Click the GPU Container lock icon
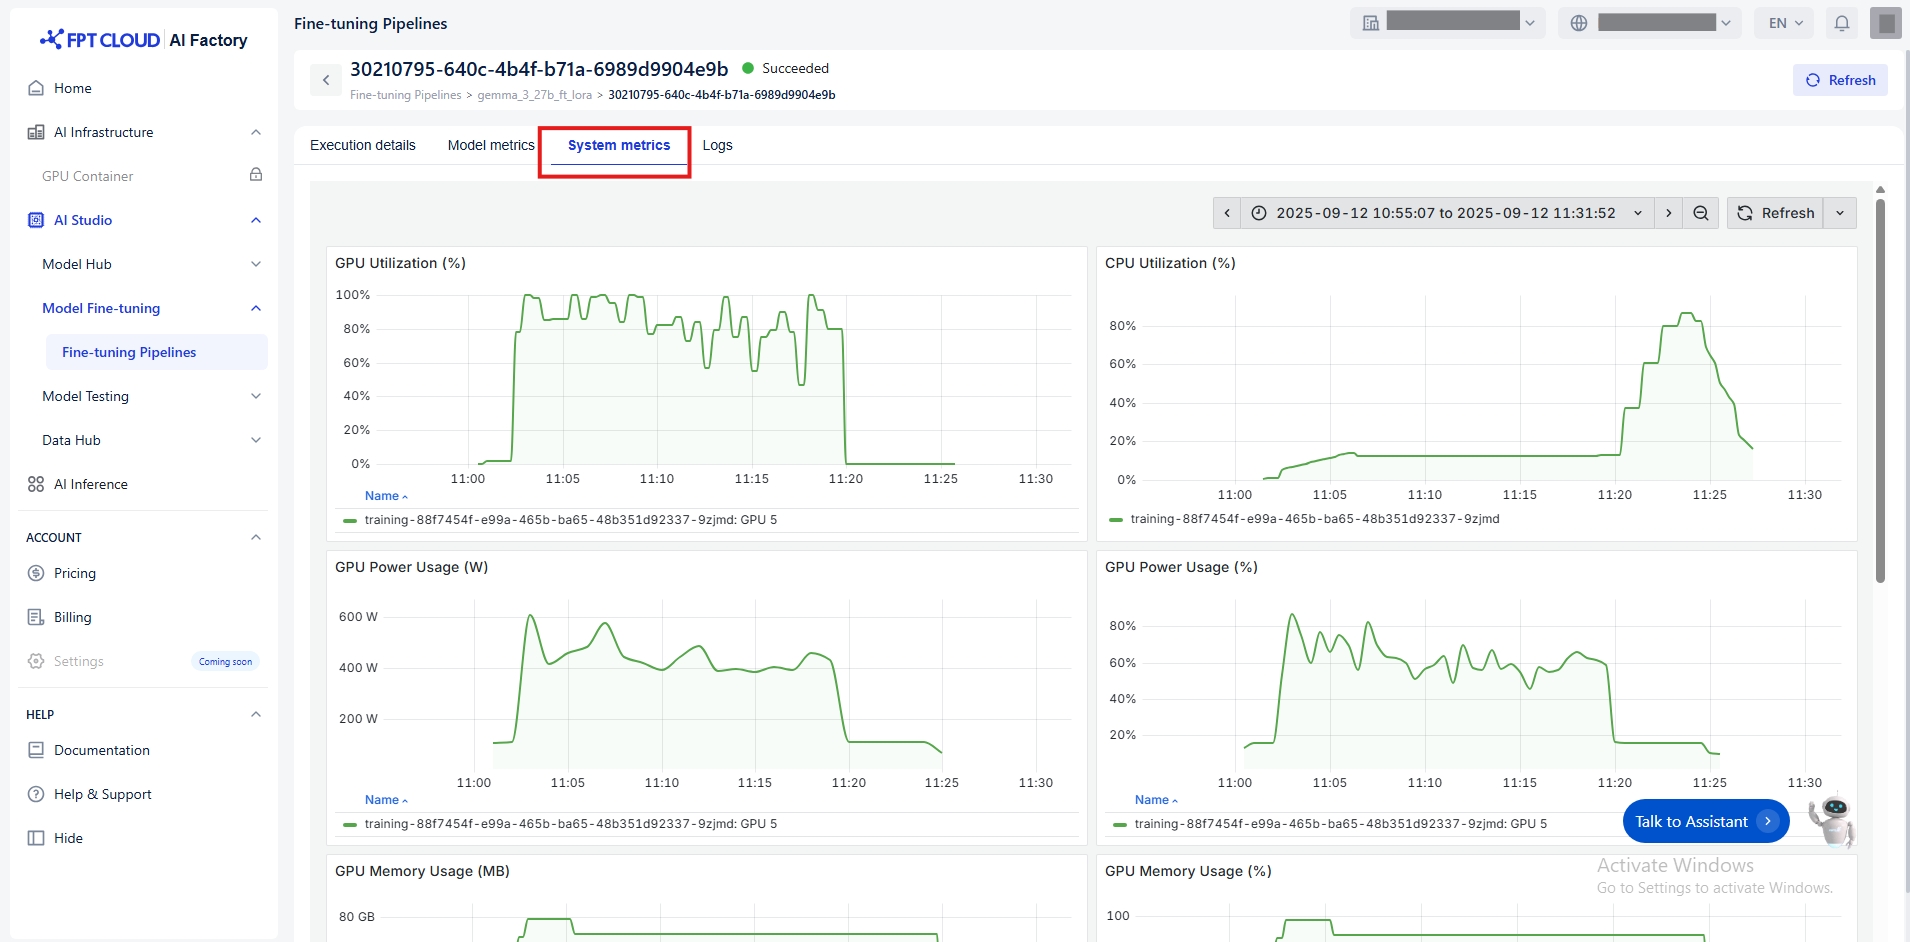Viewport: 1910px width, 942px height. click(x=256, y=175)
